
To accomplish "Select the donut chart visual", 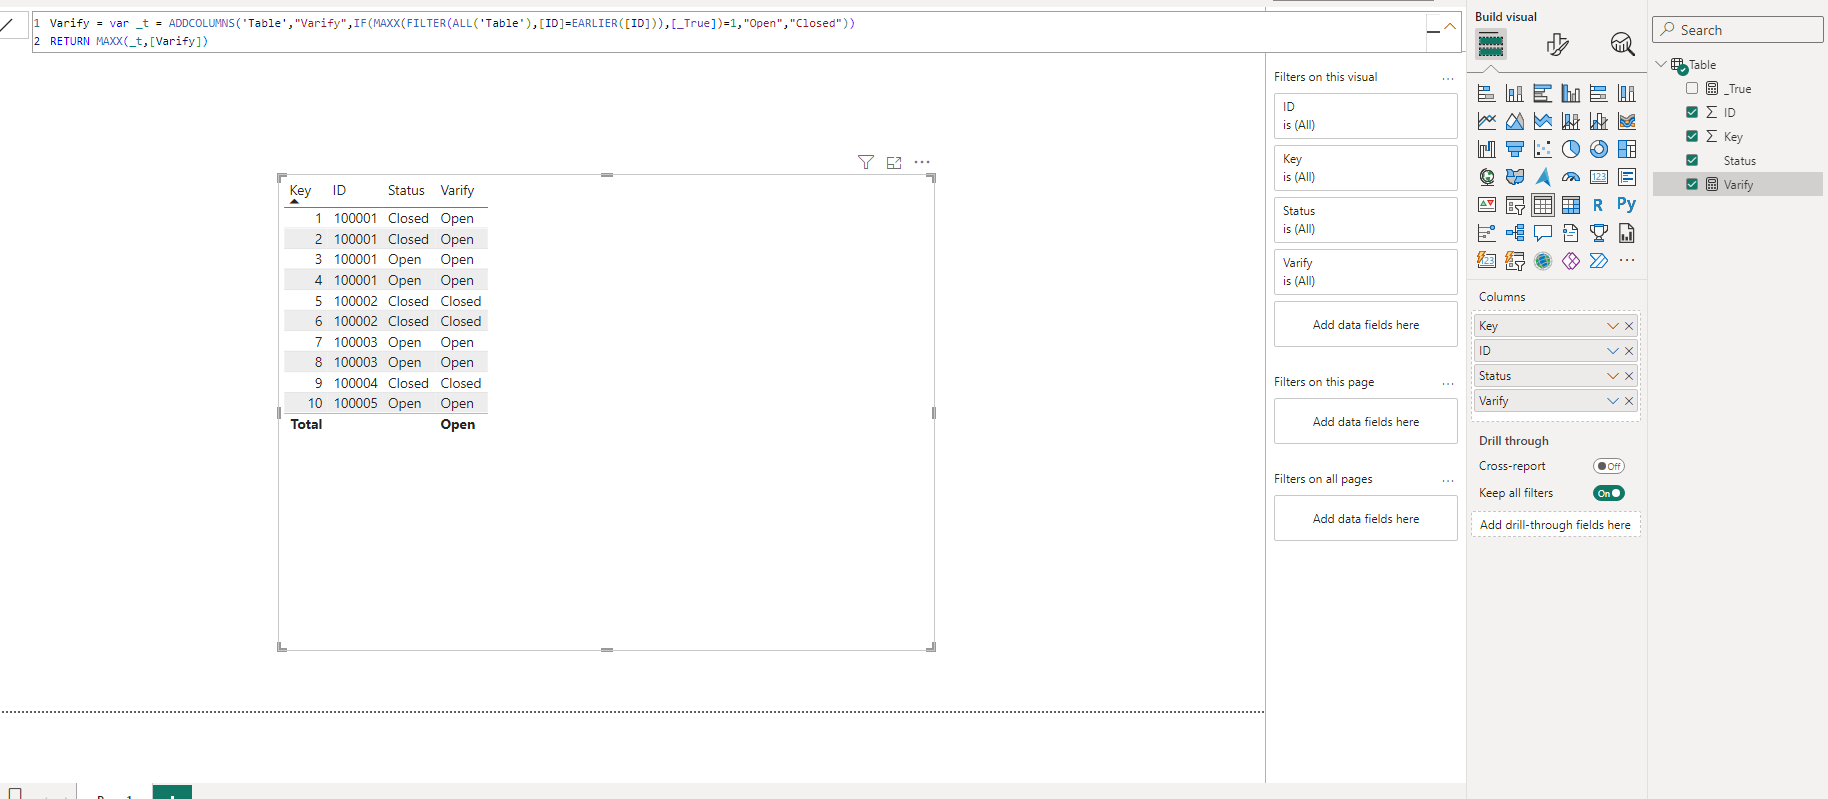I will click(1599, 149).
